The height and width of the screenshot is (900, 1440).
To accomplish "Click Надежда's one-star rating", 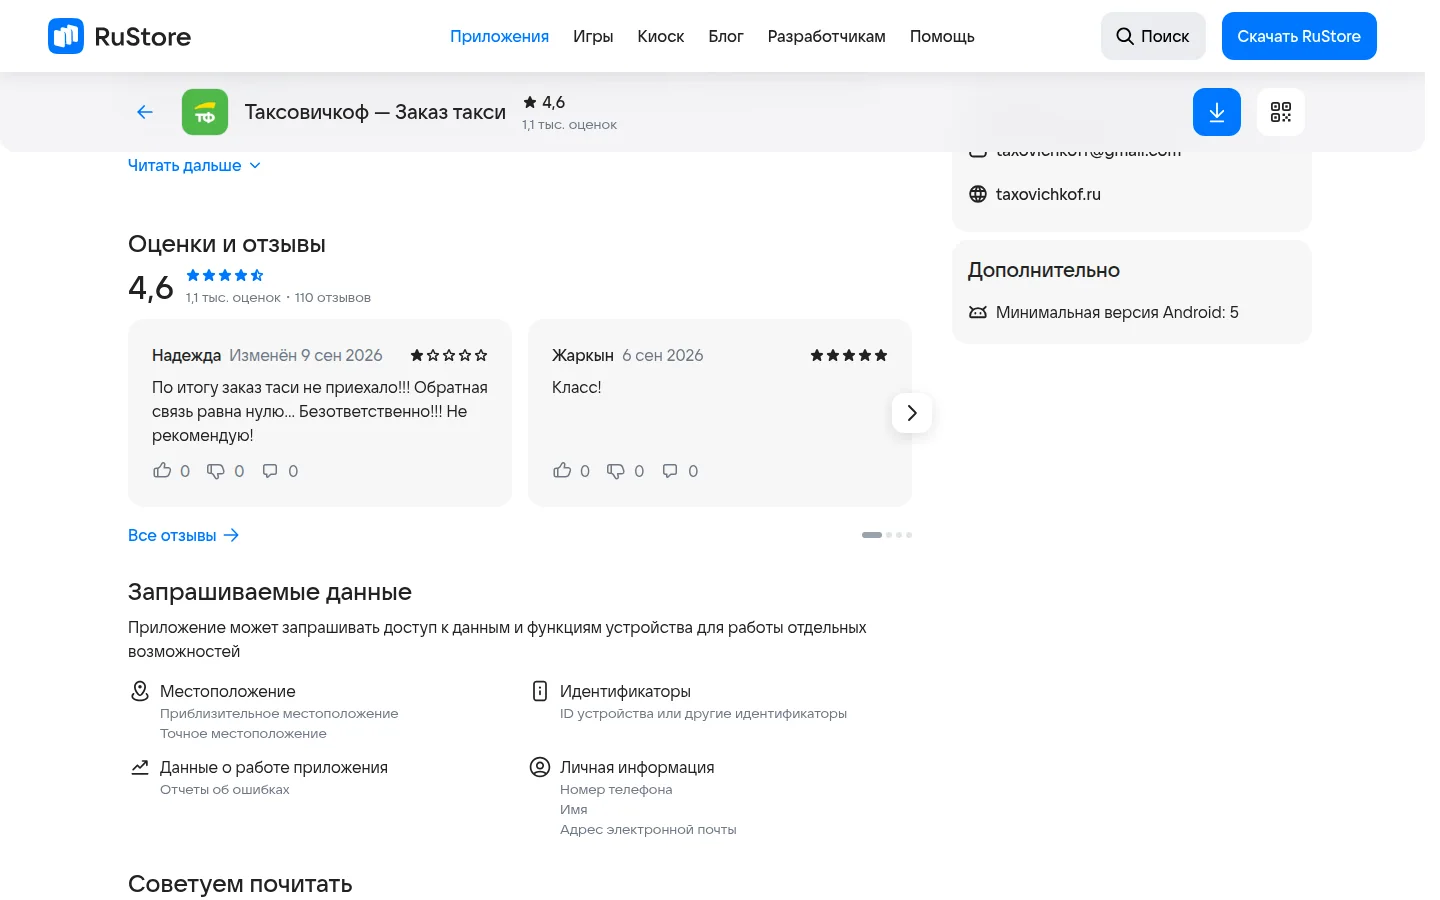I will point(449,355).
